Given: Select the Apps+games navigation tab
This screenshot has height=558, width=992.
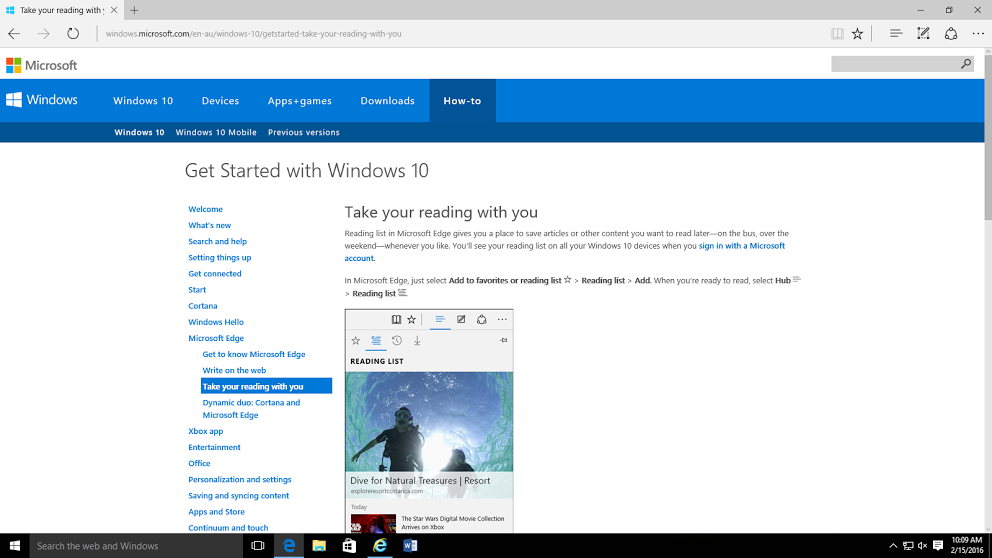Looking at the screenshot, I should pyautogui.click(x=299, y=101).
